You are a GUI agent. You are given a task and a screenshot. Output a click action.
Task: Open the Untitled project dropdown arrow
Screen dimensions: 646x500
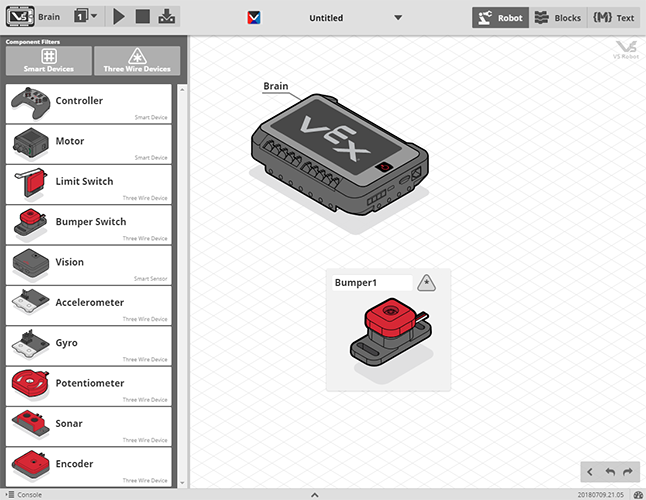tap(398, 18)
